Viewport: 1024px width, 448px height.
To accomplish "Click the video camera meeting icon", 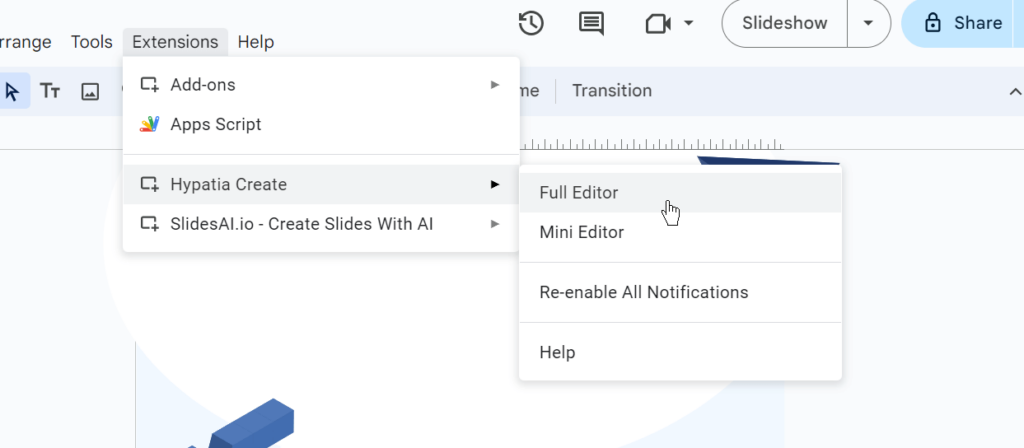I will 657,23.
